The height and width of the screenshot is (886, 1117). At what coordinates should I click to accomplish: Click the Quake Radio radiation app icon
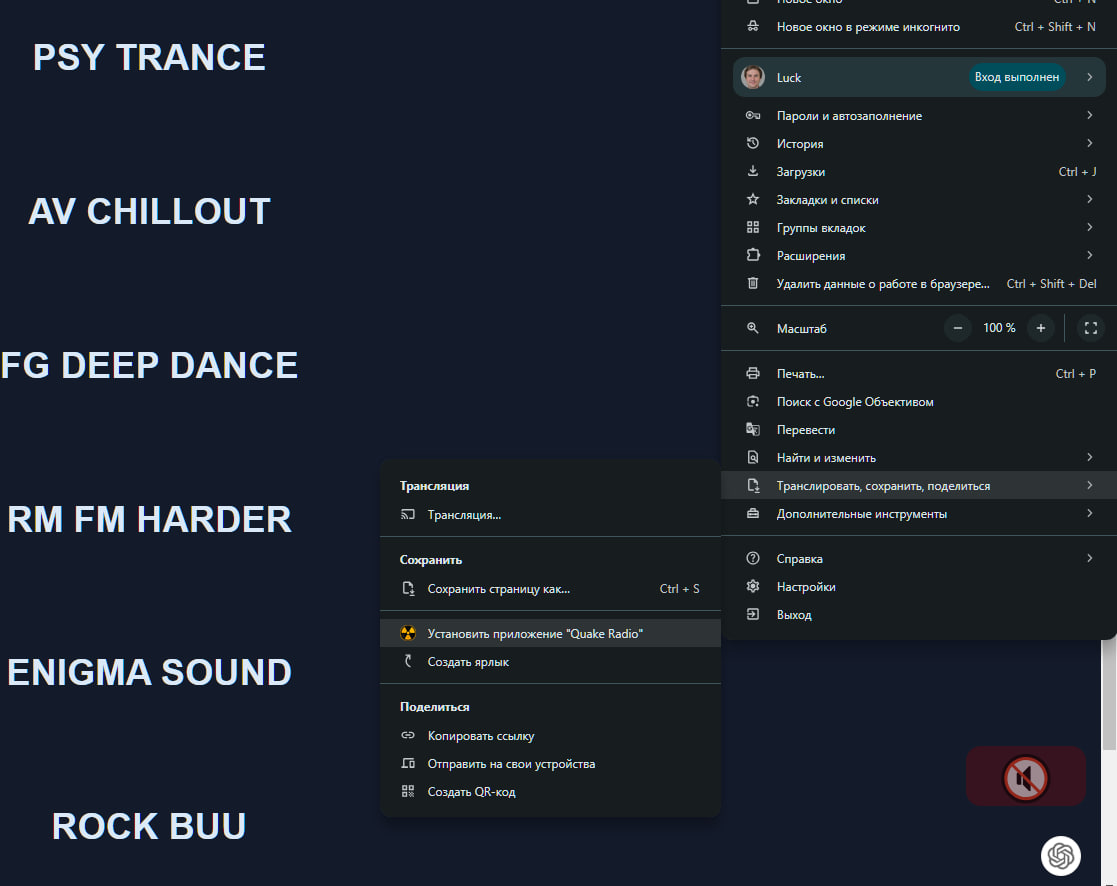(x=408, y=633)
